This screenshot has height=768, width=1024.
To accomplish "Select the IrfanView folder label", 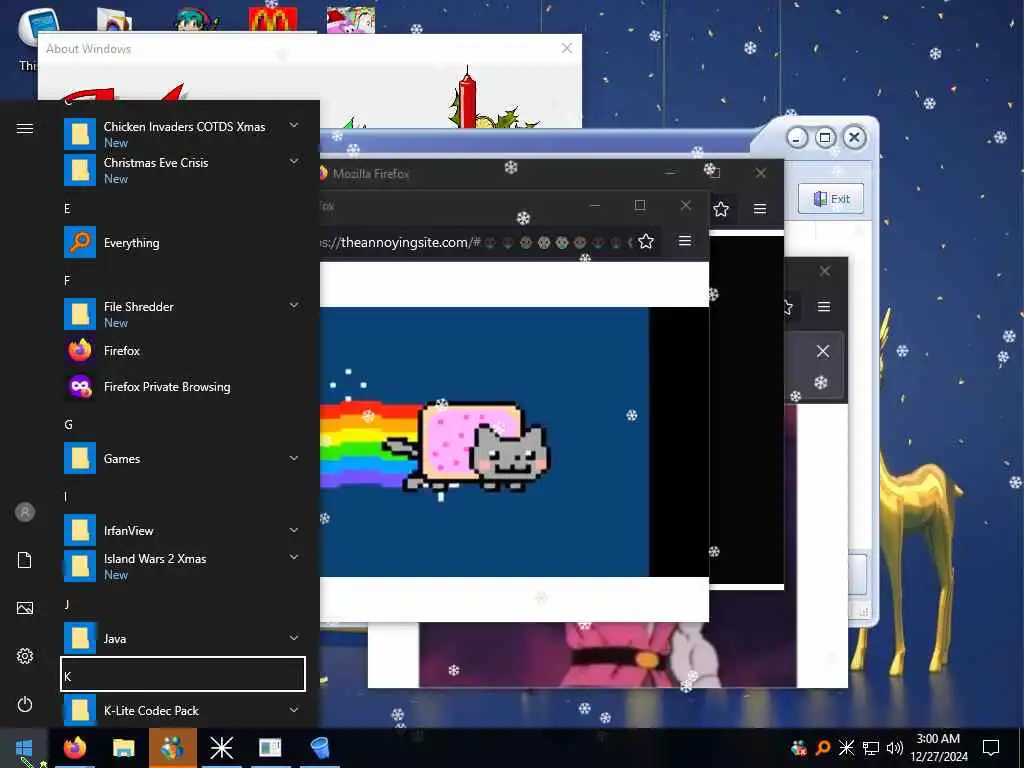I will pos(129,530).
